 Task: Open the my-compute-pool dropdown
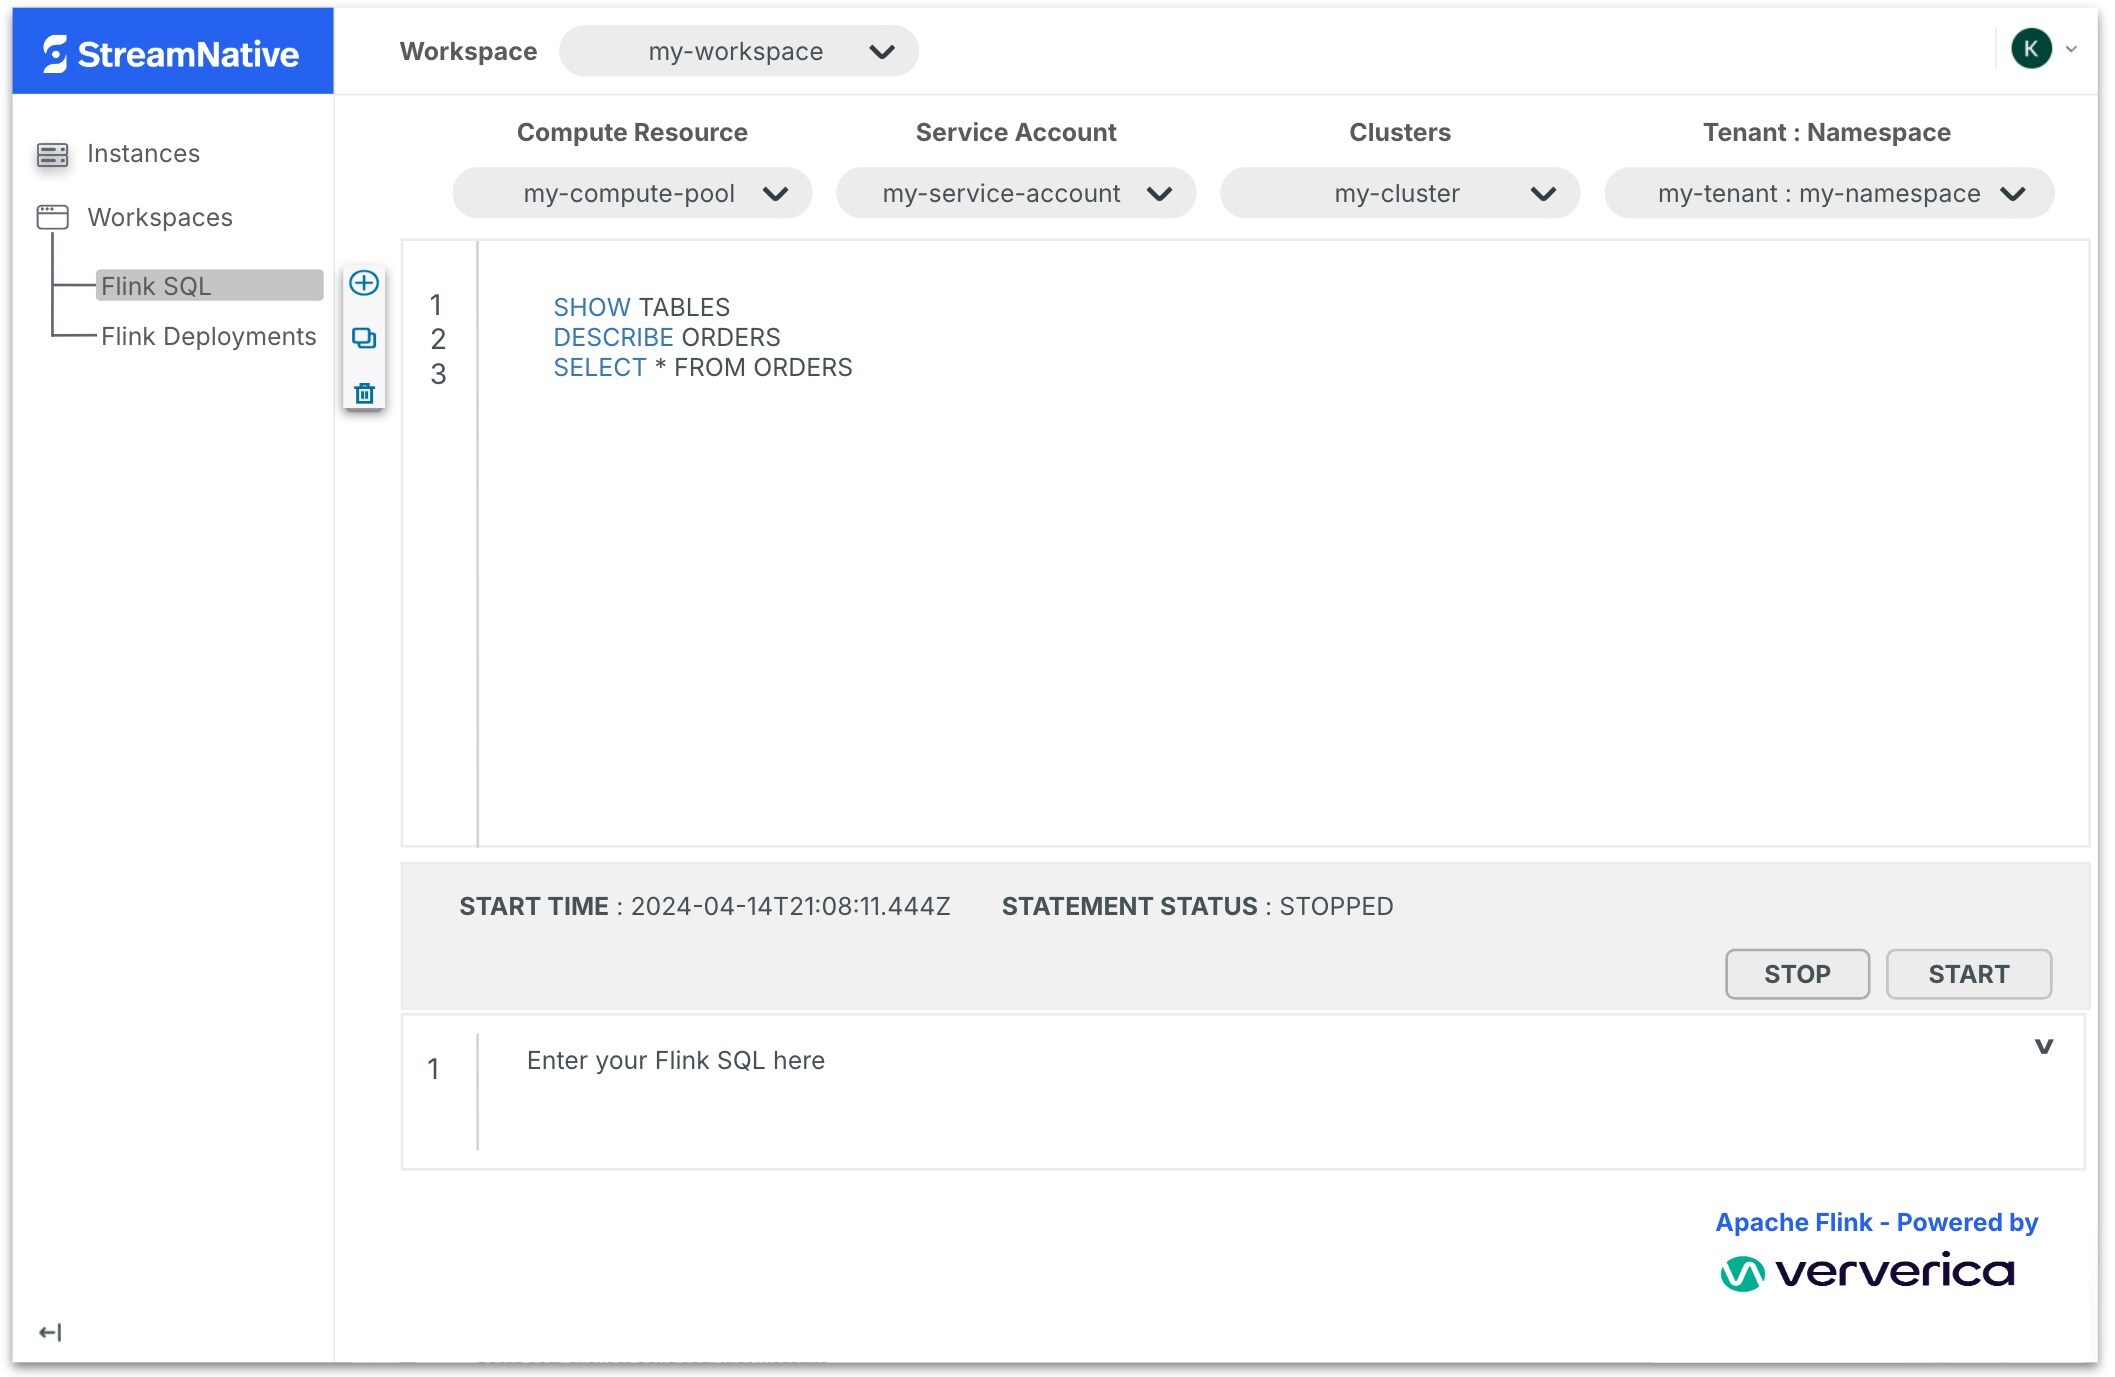pos(632,193)
